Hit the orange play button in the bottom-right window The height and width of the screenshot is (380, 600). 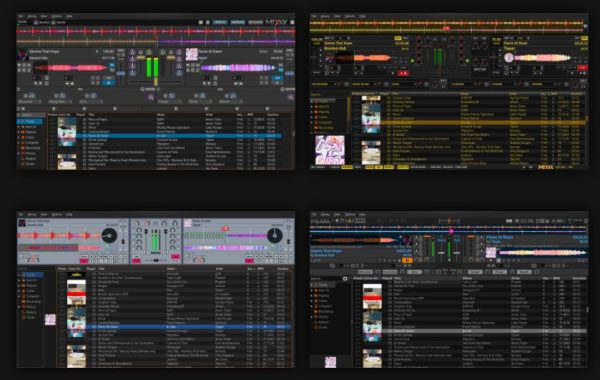point(408,260)
